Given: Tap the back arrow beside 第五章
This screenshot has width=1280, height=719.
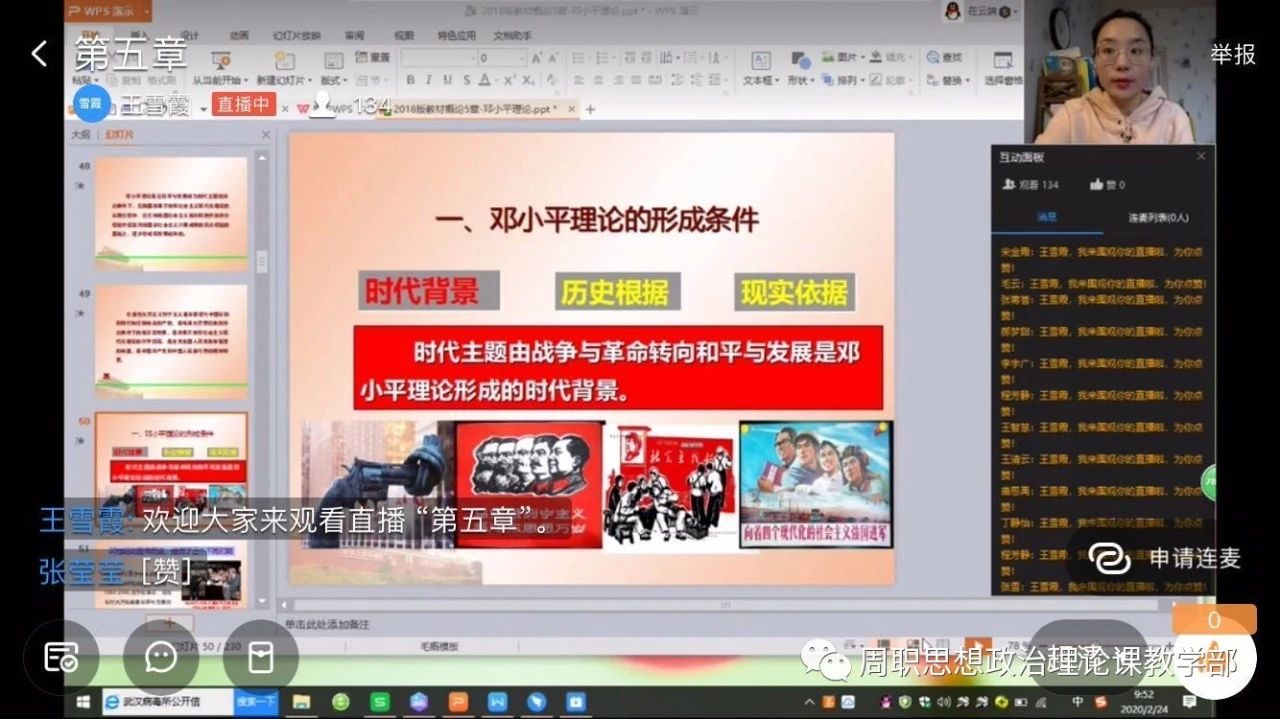Looking at the screenshot, I should click(39, 54).
